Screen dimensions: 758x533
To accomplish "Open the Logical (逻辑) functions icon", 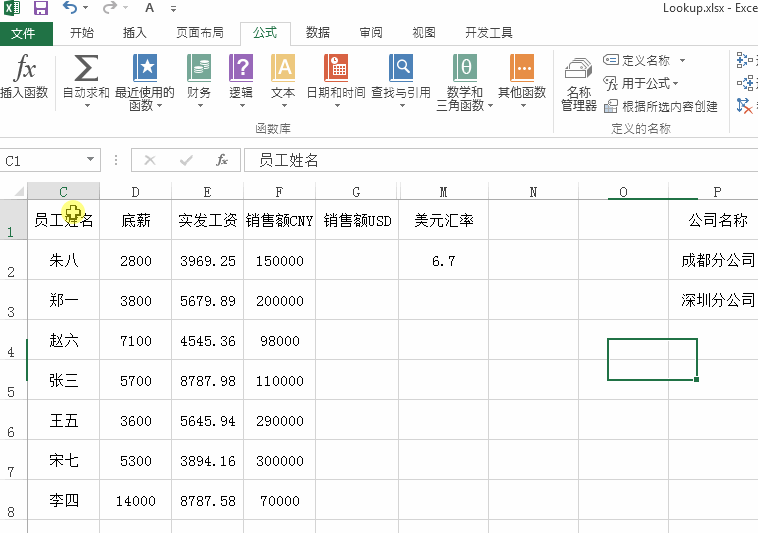I will tap(241, 69).
